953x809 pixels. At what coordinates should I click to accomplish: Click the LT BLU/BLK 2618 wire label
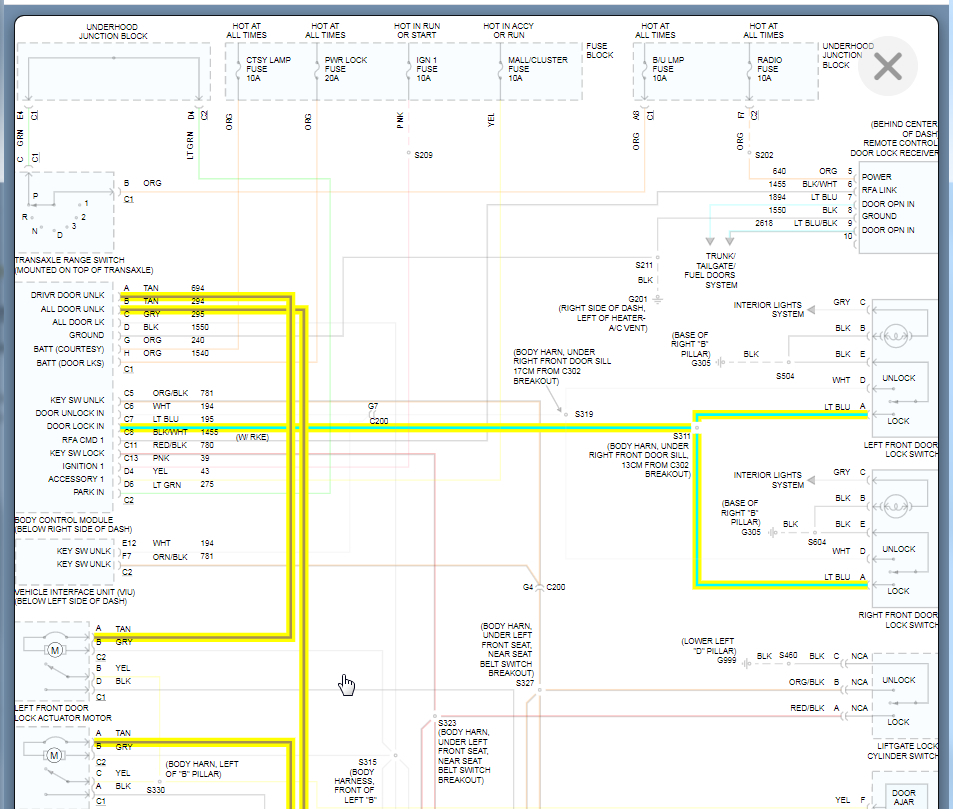[797, 223]
